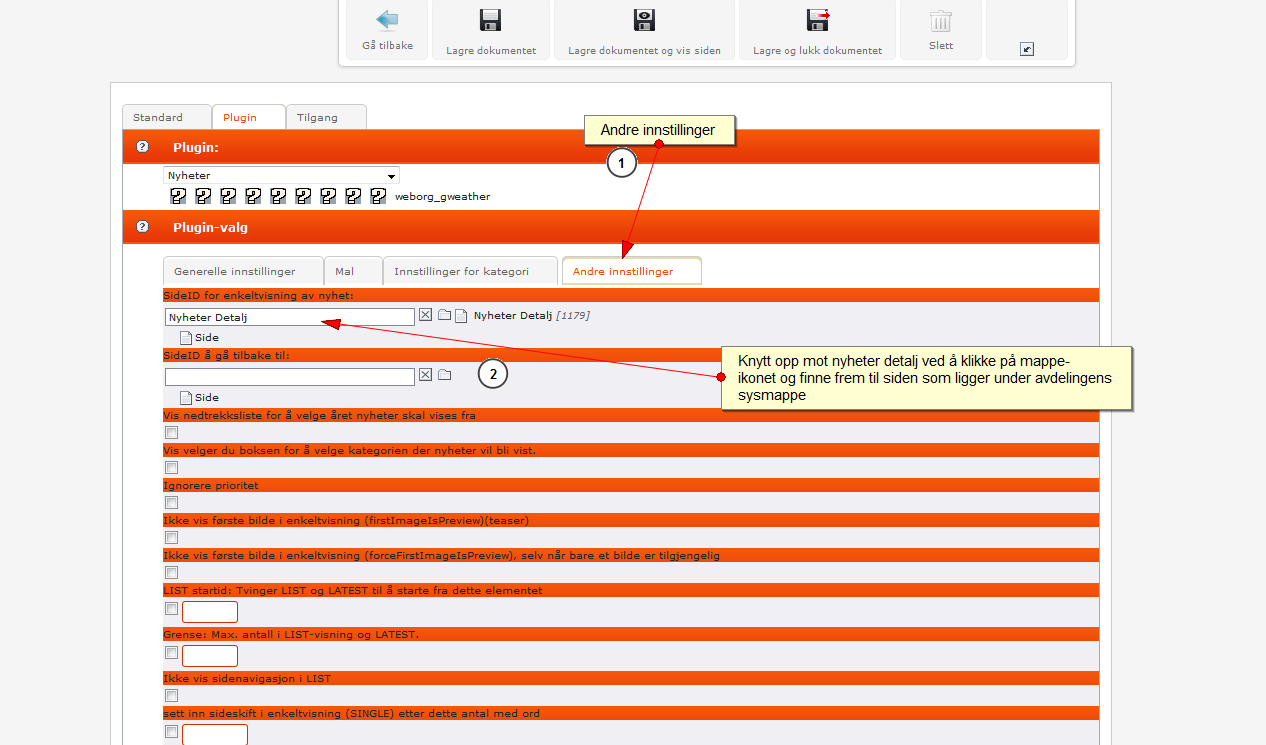This screenshot has width=1266, height=745.
Task: Enable year dropdown list checkbox for nyheter
Action: pos(172,433)
